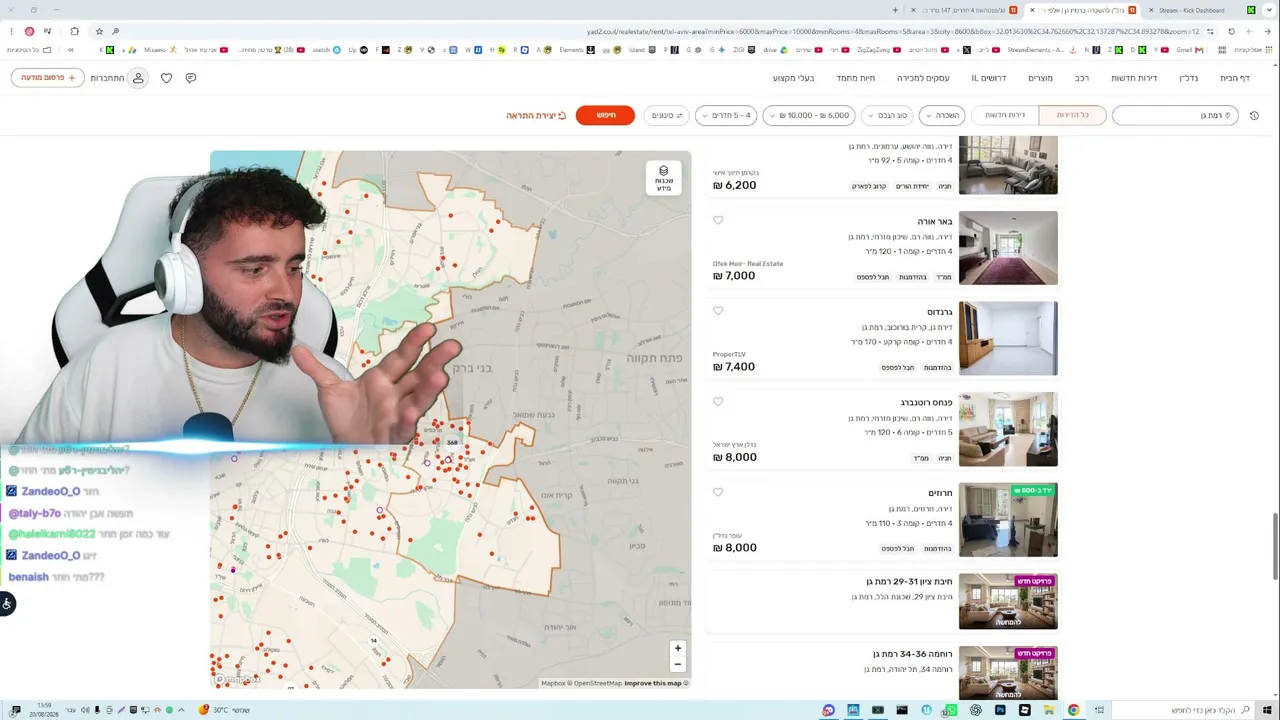Open the פנחס רוטנברג listing photo
The width and height of the screenshot is (1280, 720).
click(1008, 429)
